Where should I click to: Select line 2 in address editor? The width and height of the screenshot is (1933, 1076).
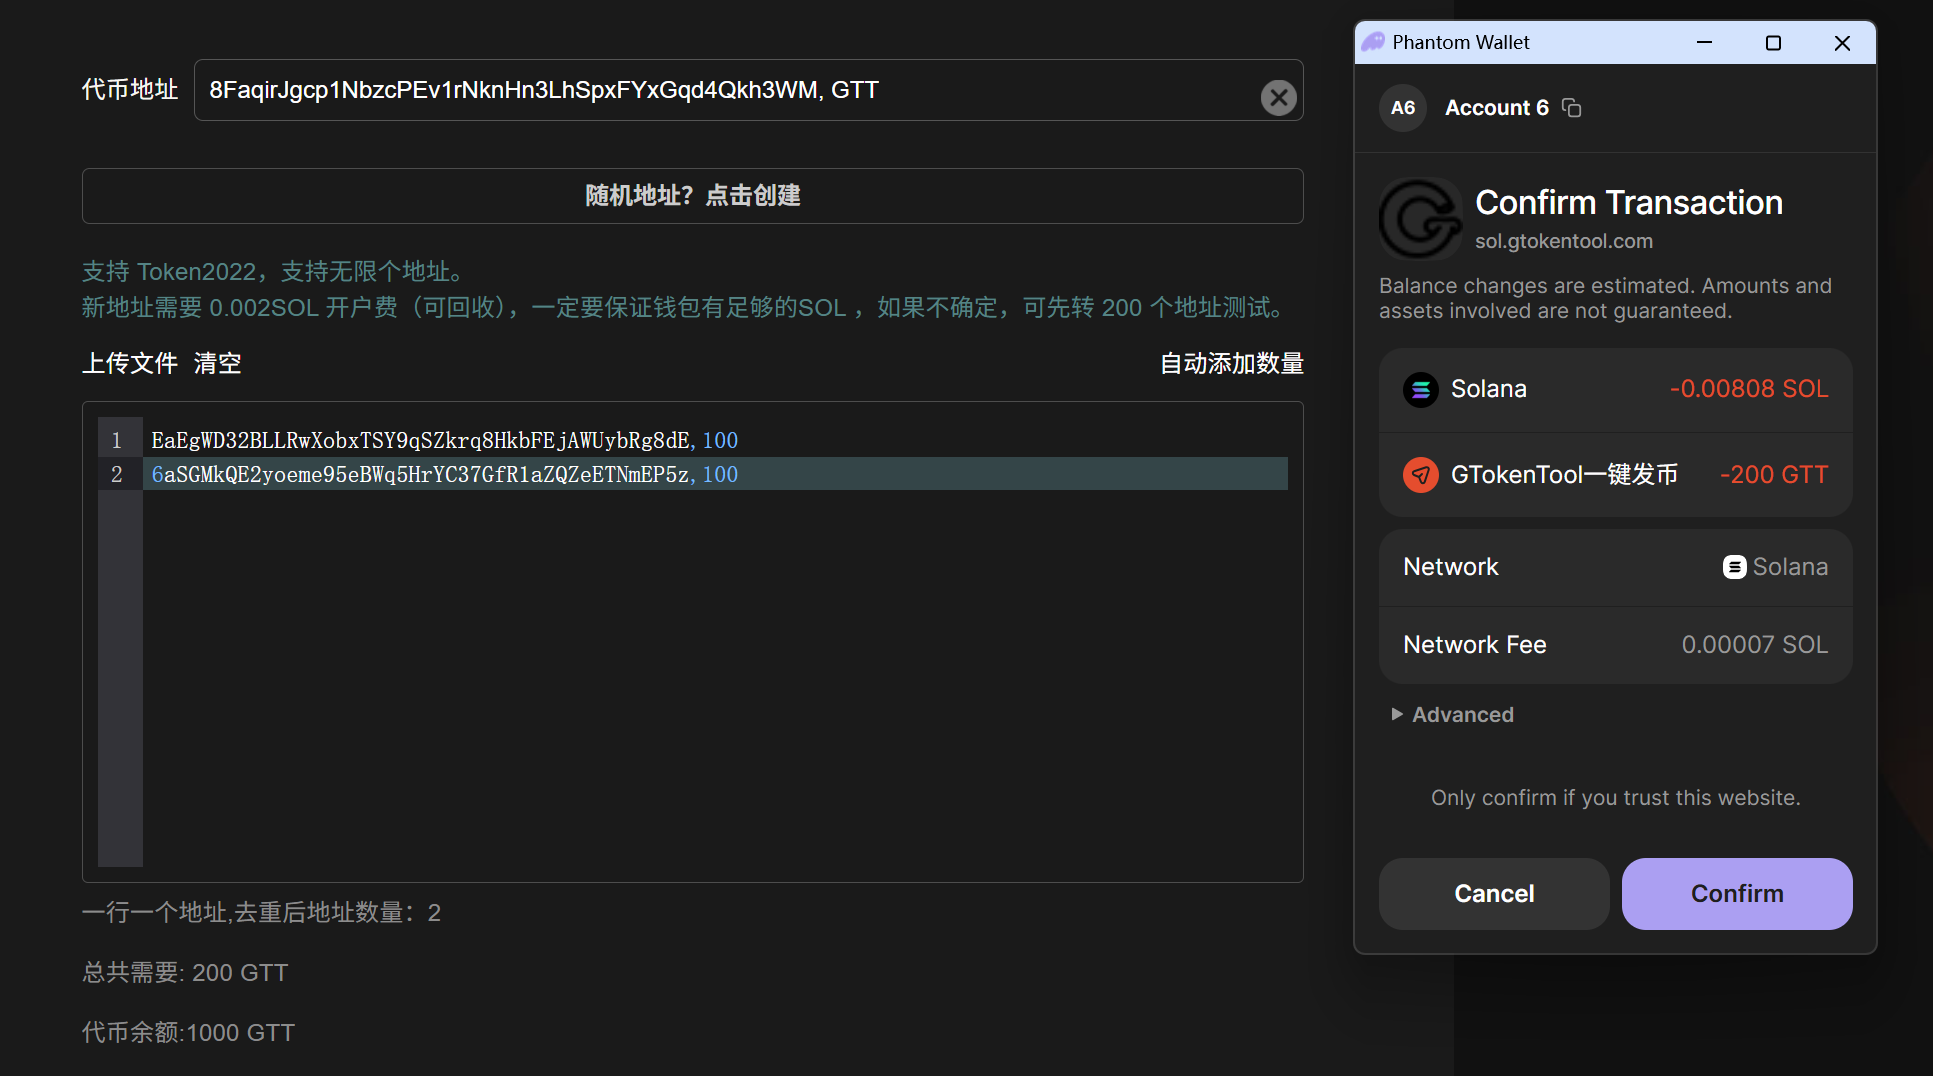pyautogui.click(x=444, y=475)
